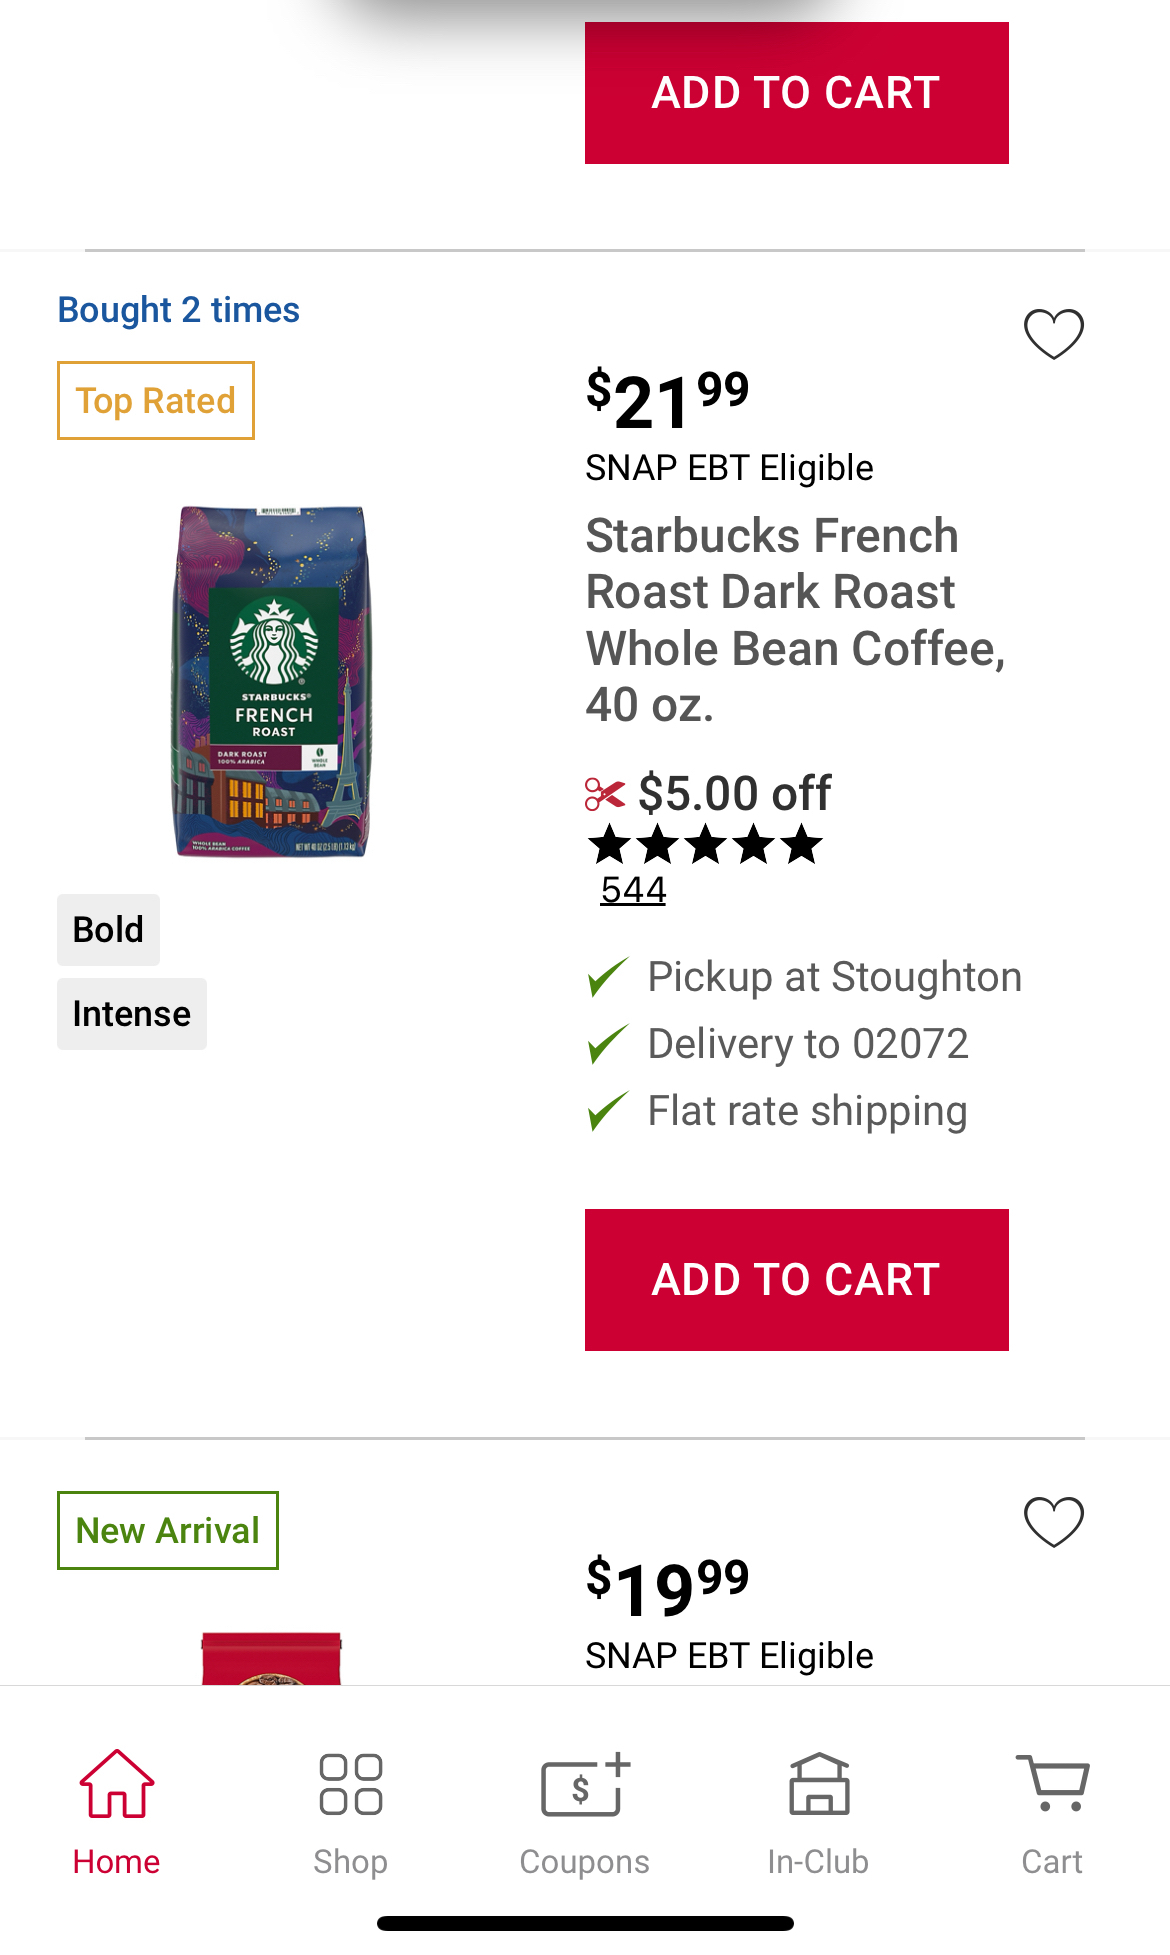Open the Coupons icon in bottom bar
The height and width of the screenshot is (1955, 1170).
tap(585, 1784)
